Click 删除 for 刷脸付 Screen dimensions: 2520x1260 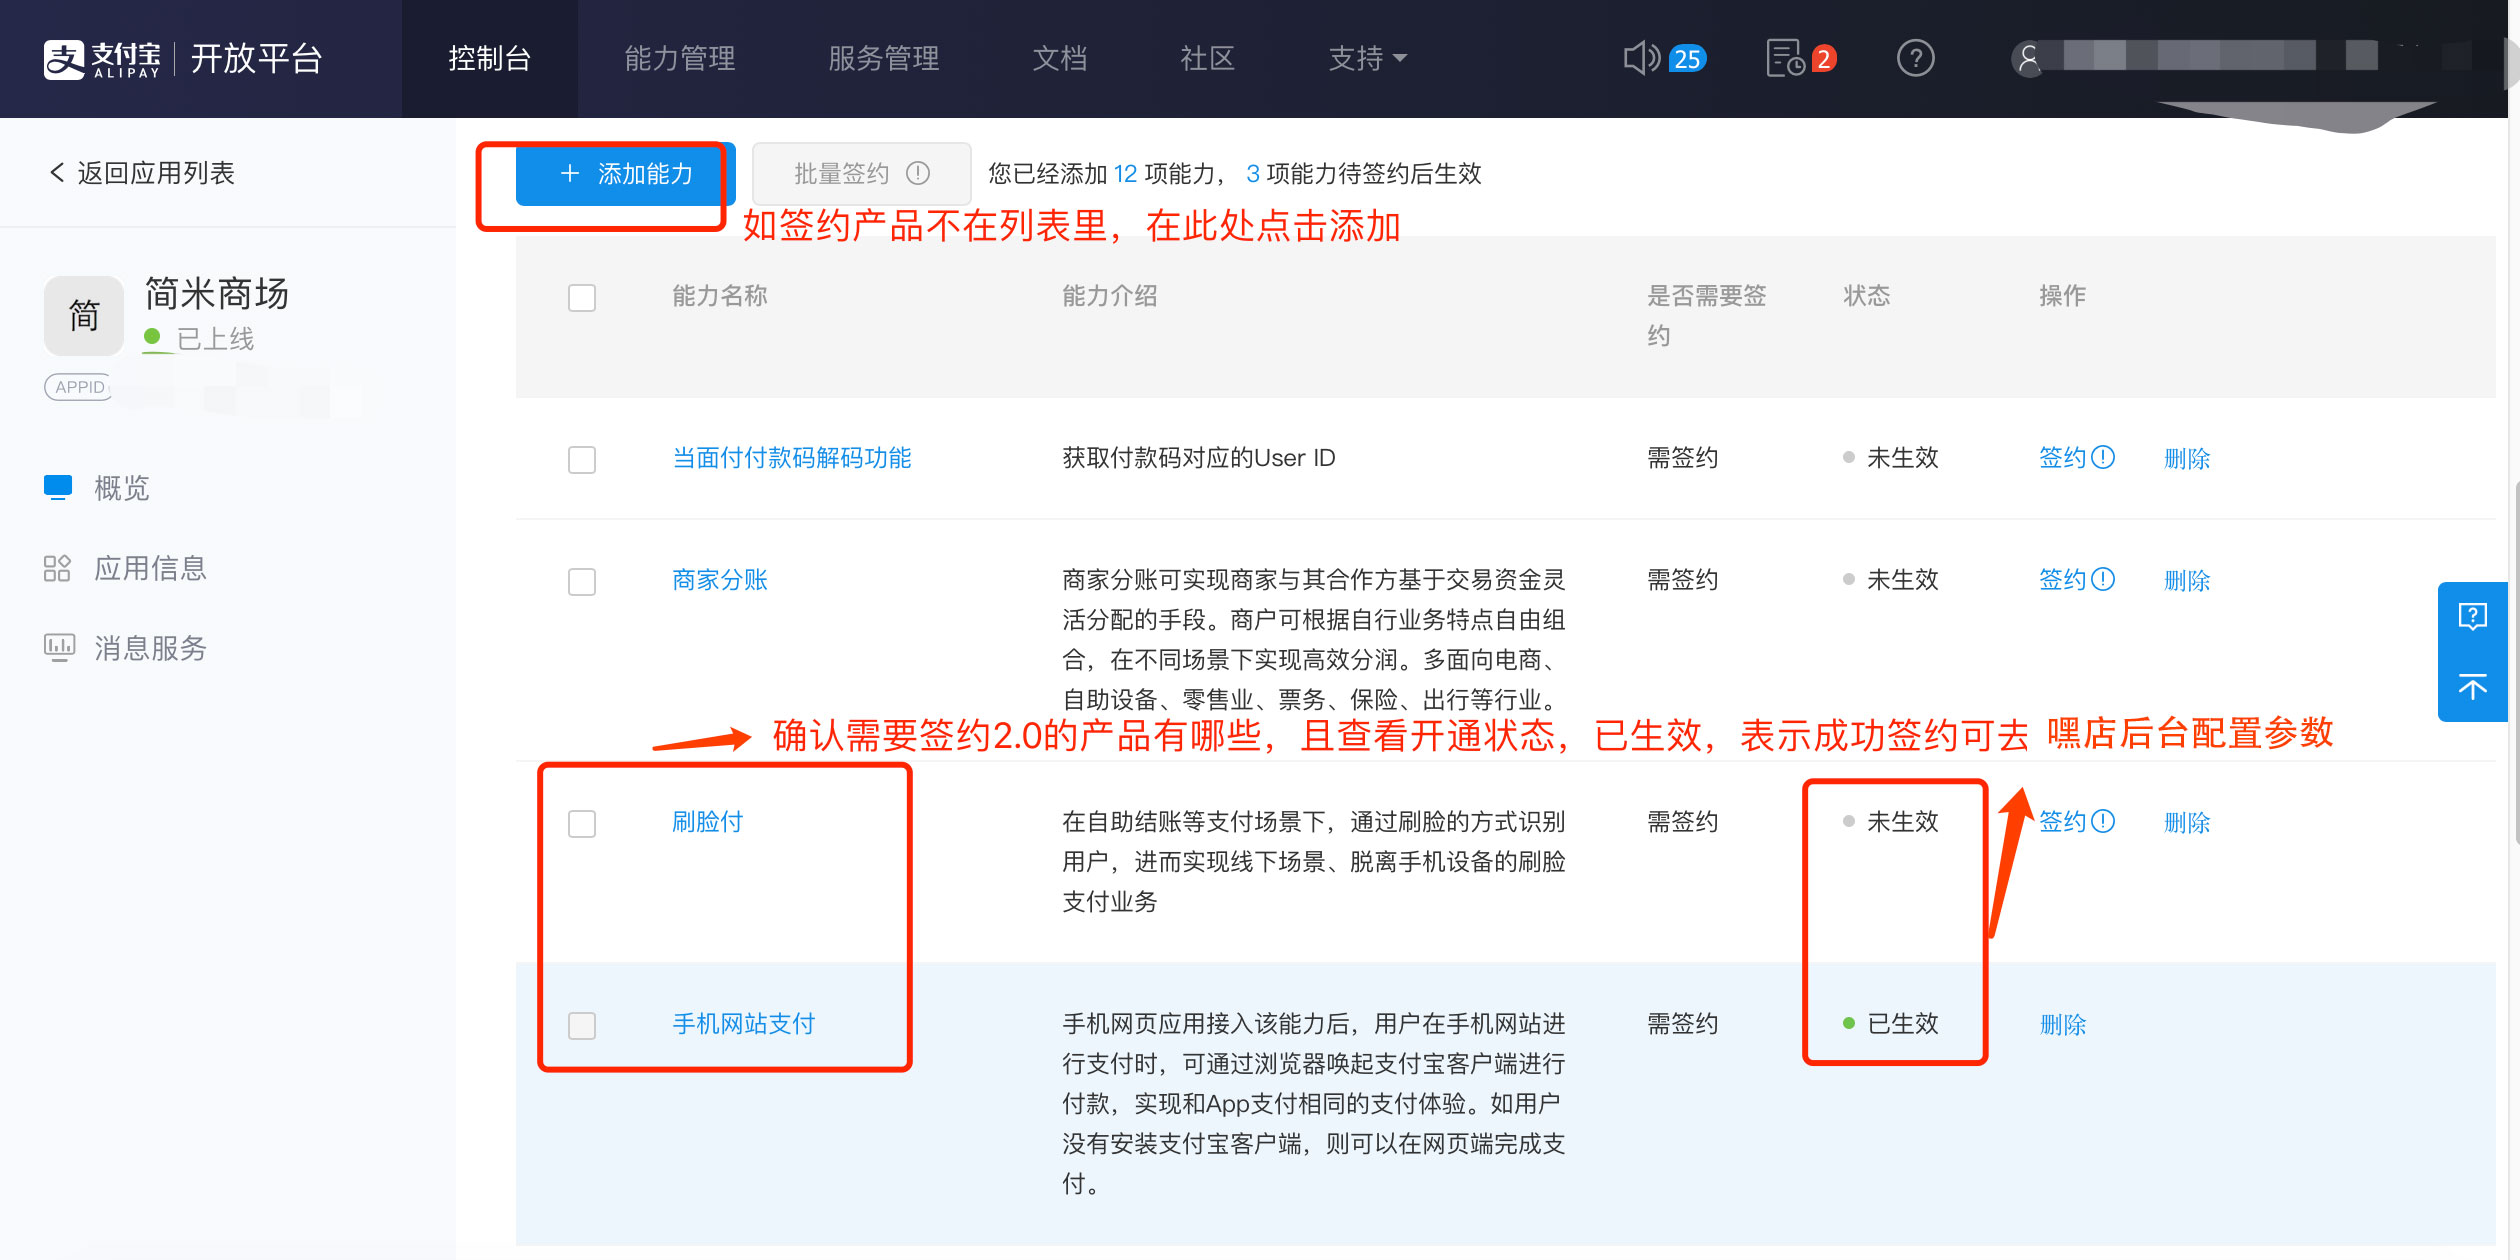tap(2187, 823)
